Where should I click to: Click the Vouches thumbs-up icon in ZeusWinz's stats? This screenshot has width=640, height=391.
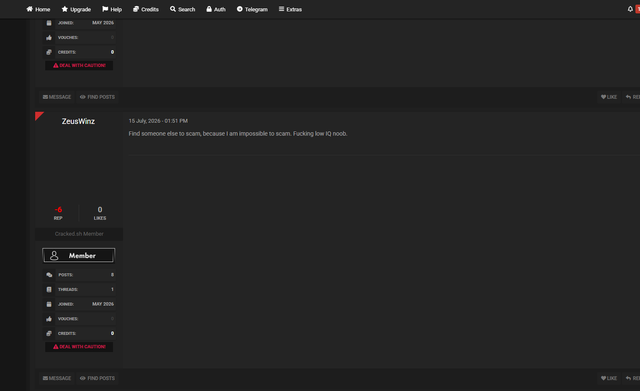49,319
